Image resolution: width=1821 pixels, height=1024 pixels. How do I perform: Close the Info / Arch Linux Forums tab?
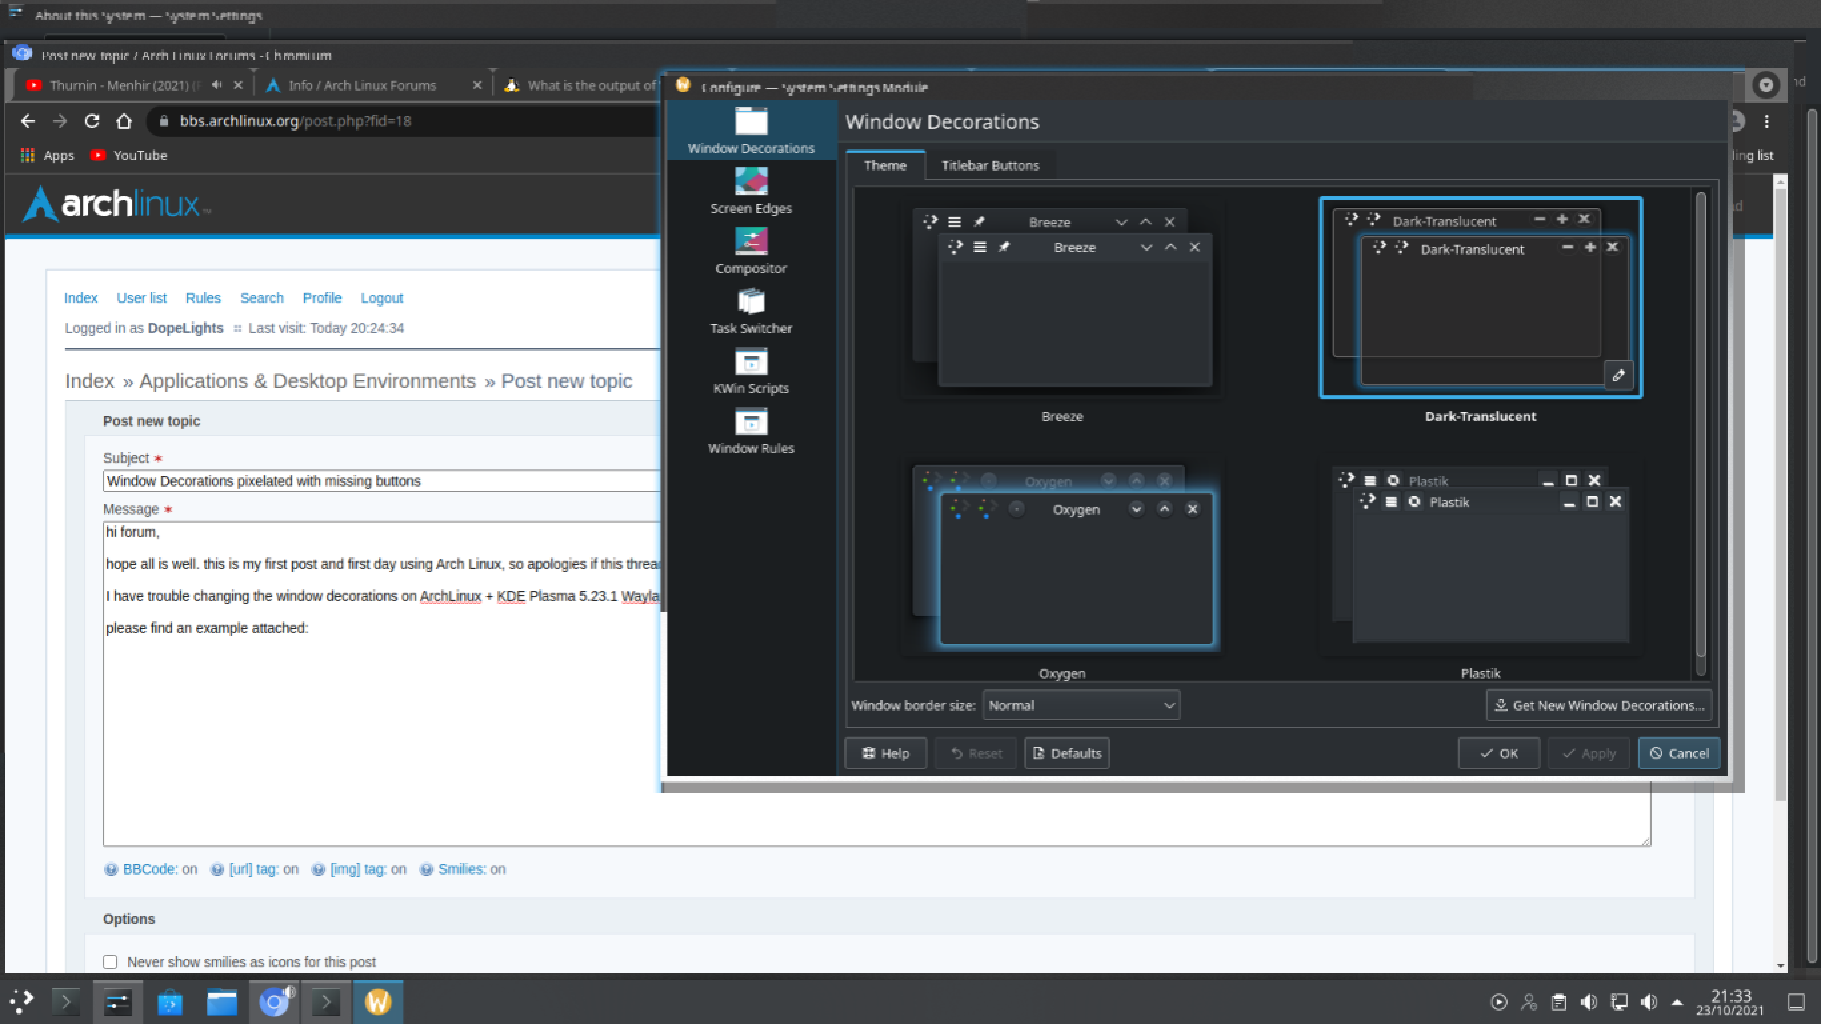point(477,85)
